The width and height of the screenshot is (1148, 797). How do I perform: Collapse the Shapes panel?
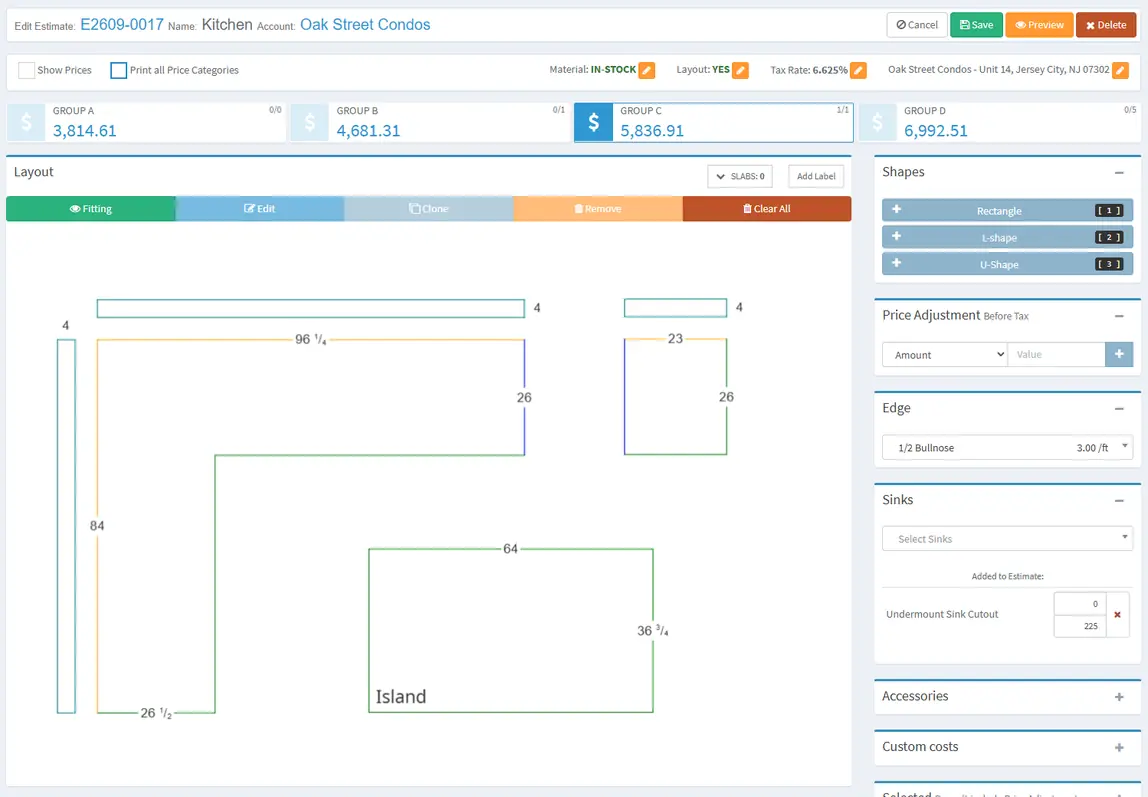click(x=1119, y=173)
